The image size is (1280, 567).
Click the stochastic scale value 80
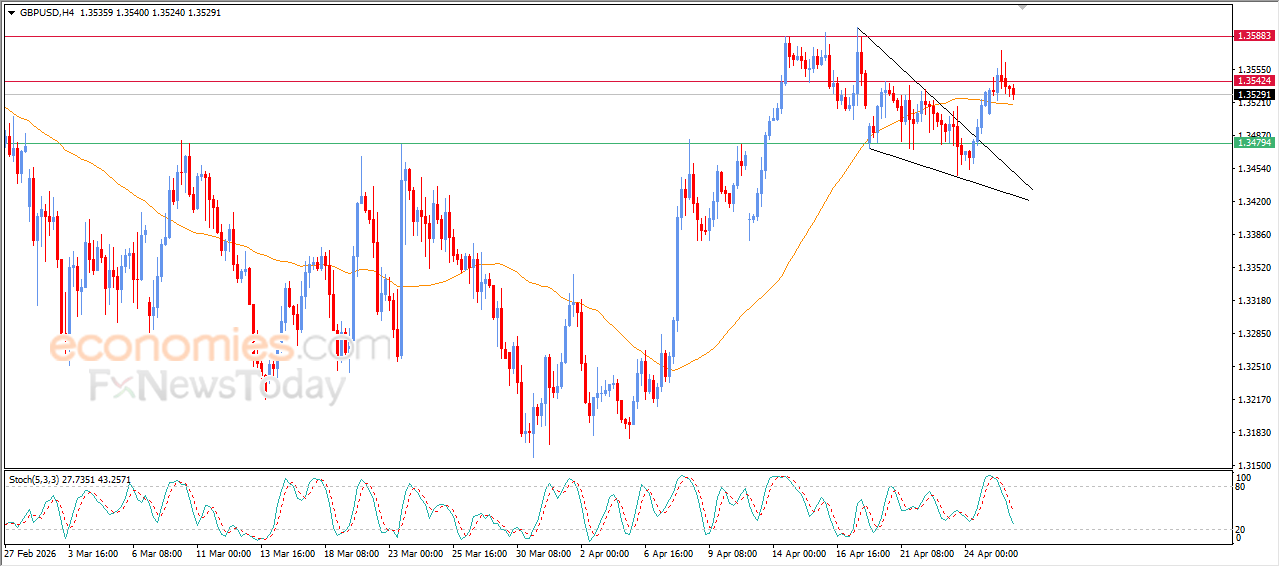(1241, 489)
